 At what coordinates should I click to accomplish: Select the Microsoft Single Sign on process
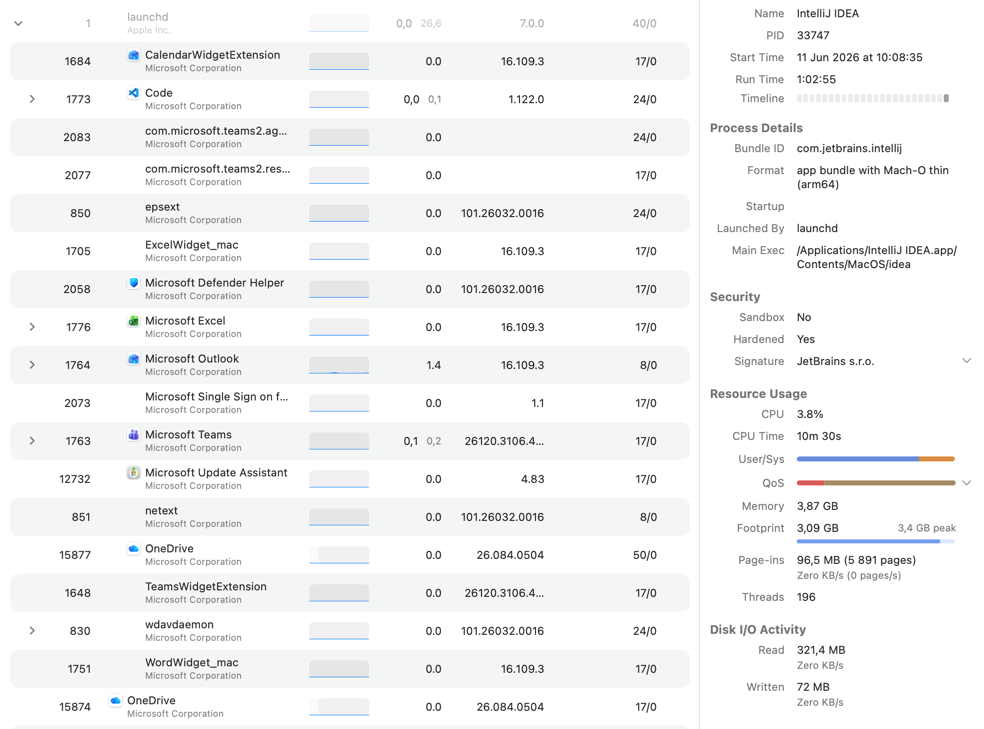point(350,403)
